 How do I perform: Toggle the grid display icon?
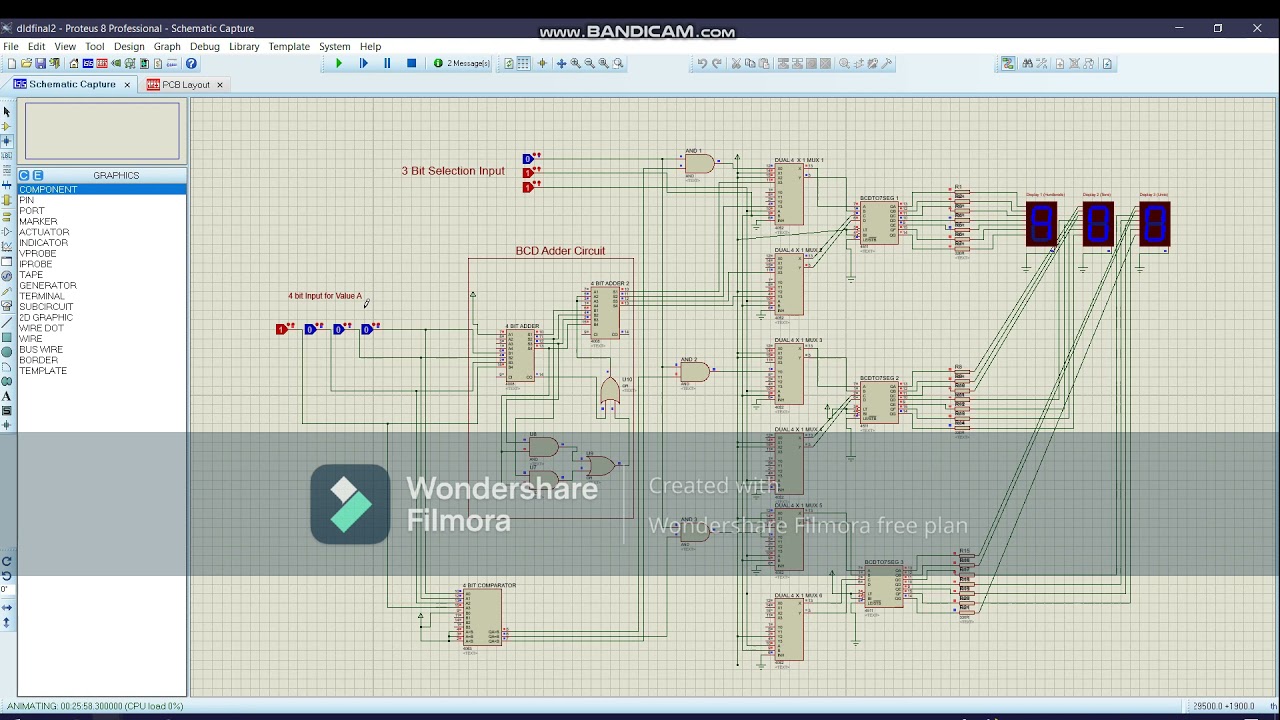[x=523, y=63]
